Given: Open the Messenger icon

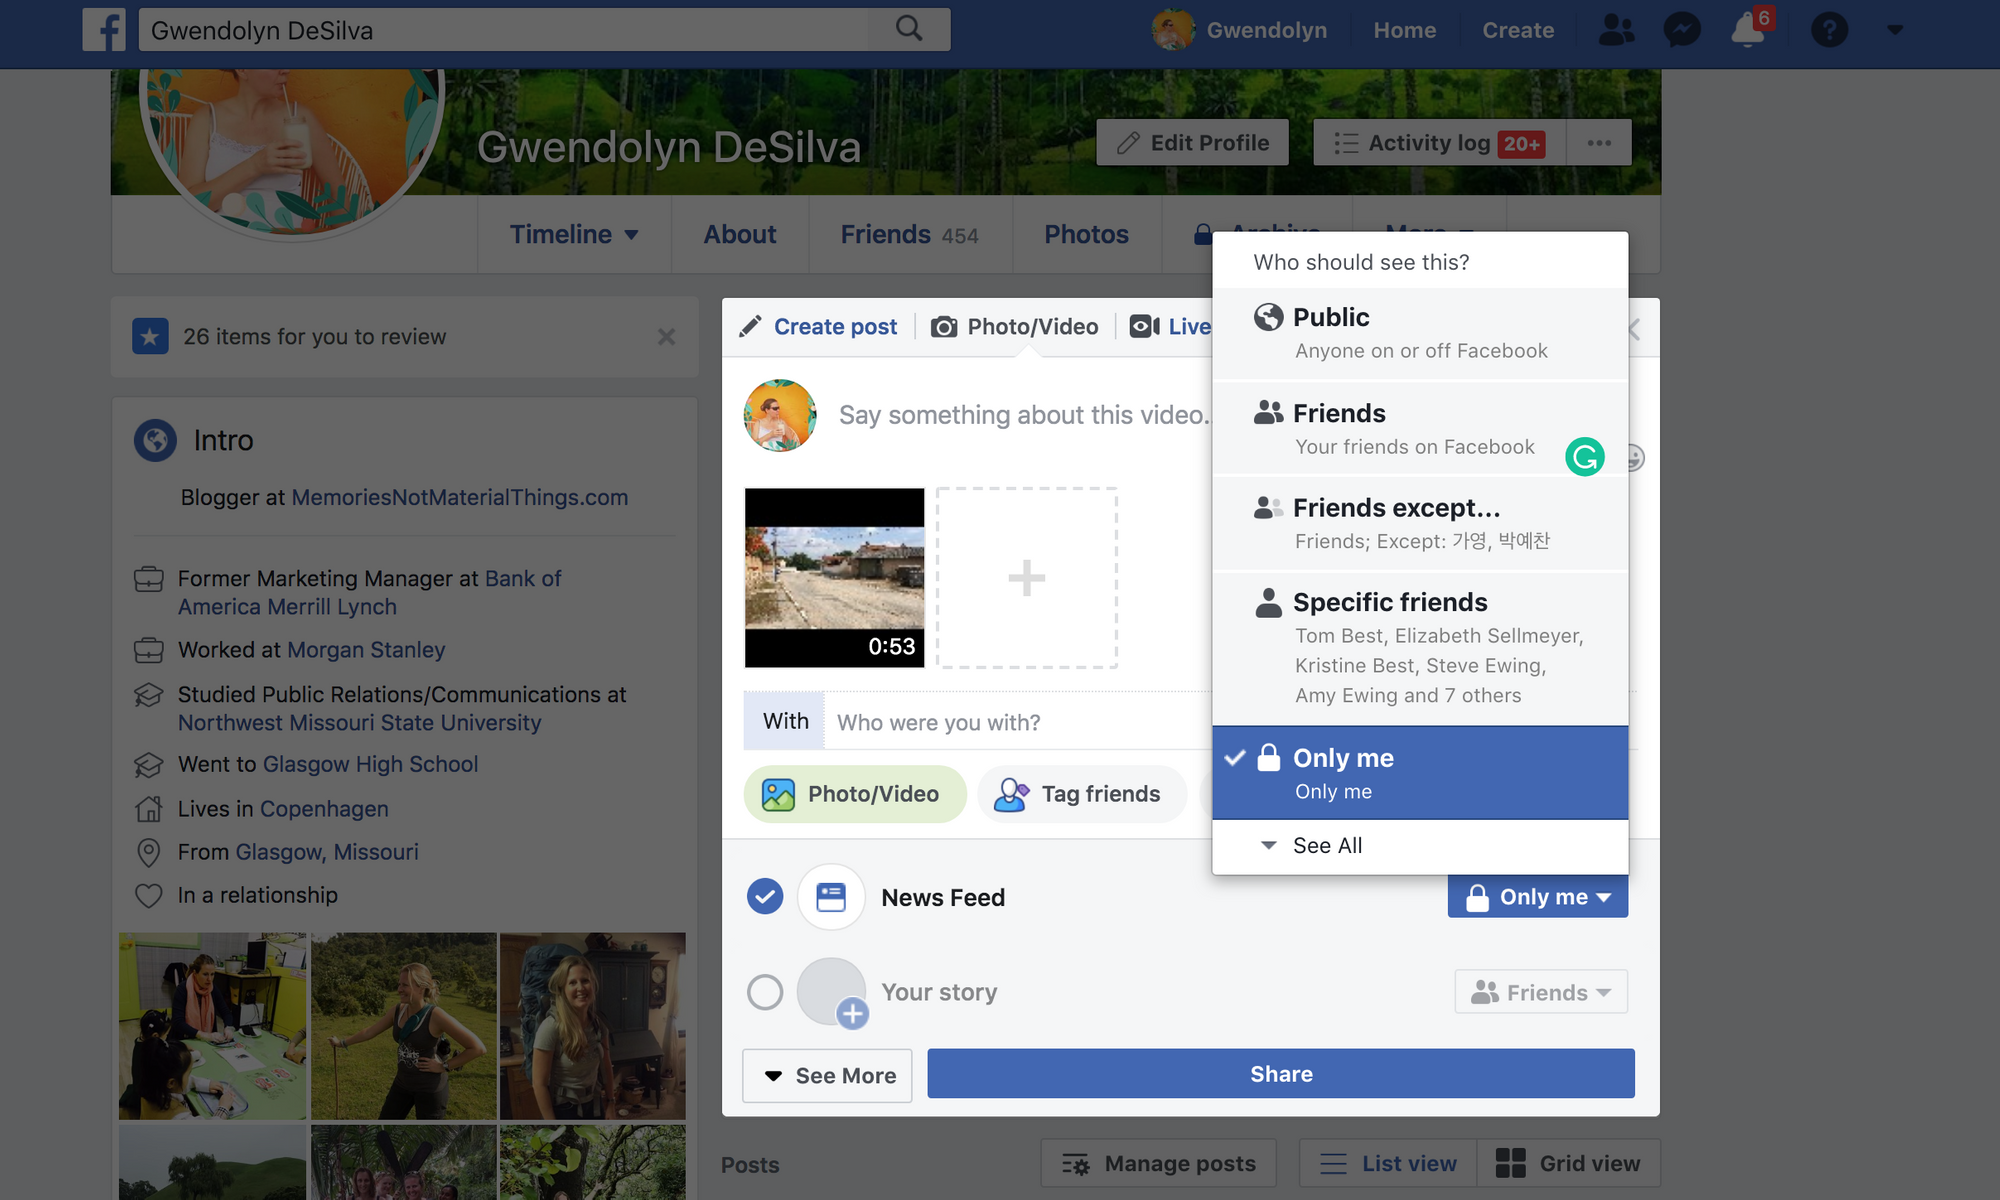Looking at the screenshot, I should point(1682,29).
